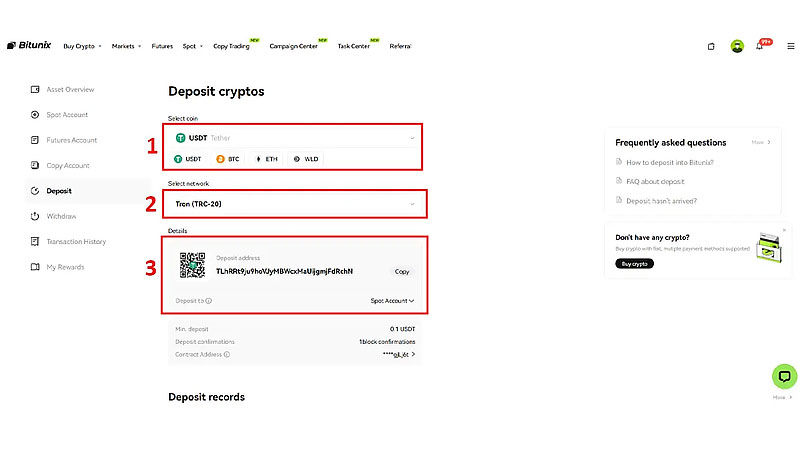Screen dimensions: 800x450
Task: Click the Buy crypto button
Action: tap(634, 263)
